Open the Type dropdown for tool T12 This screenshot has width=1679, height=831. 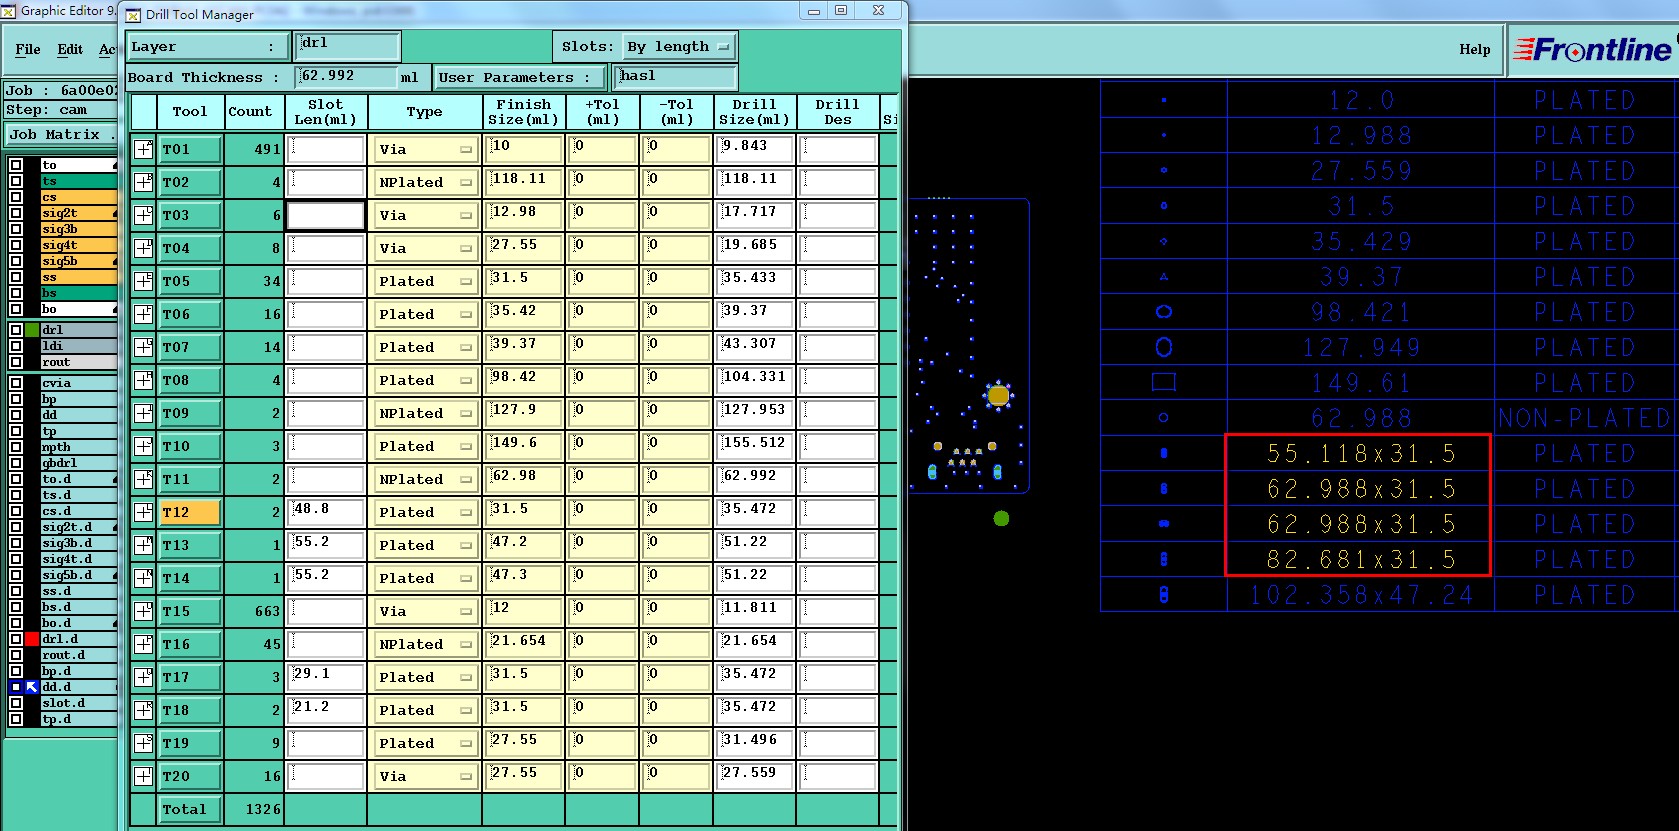pyautogui.click(x=425, y=512)
